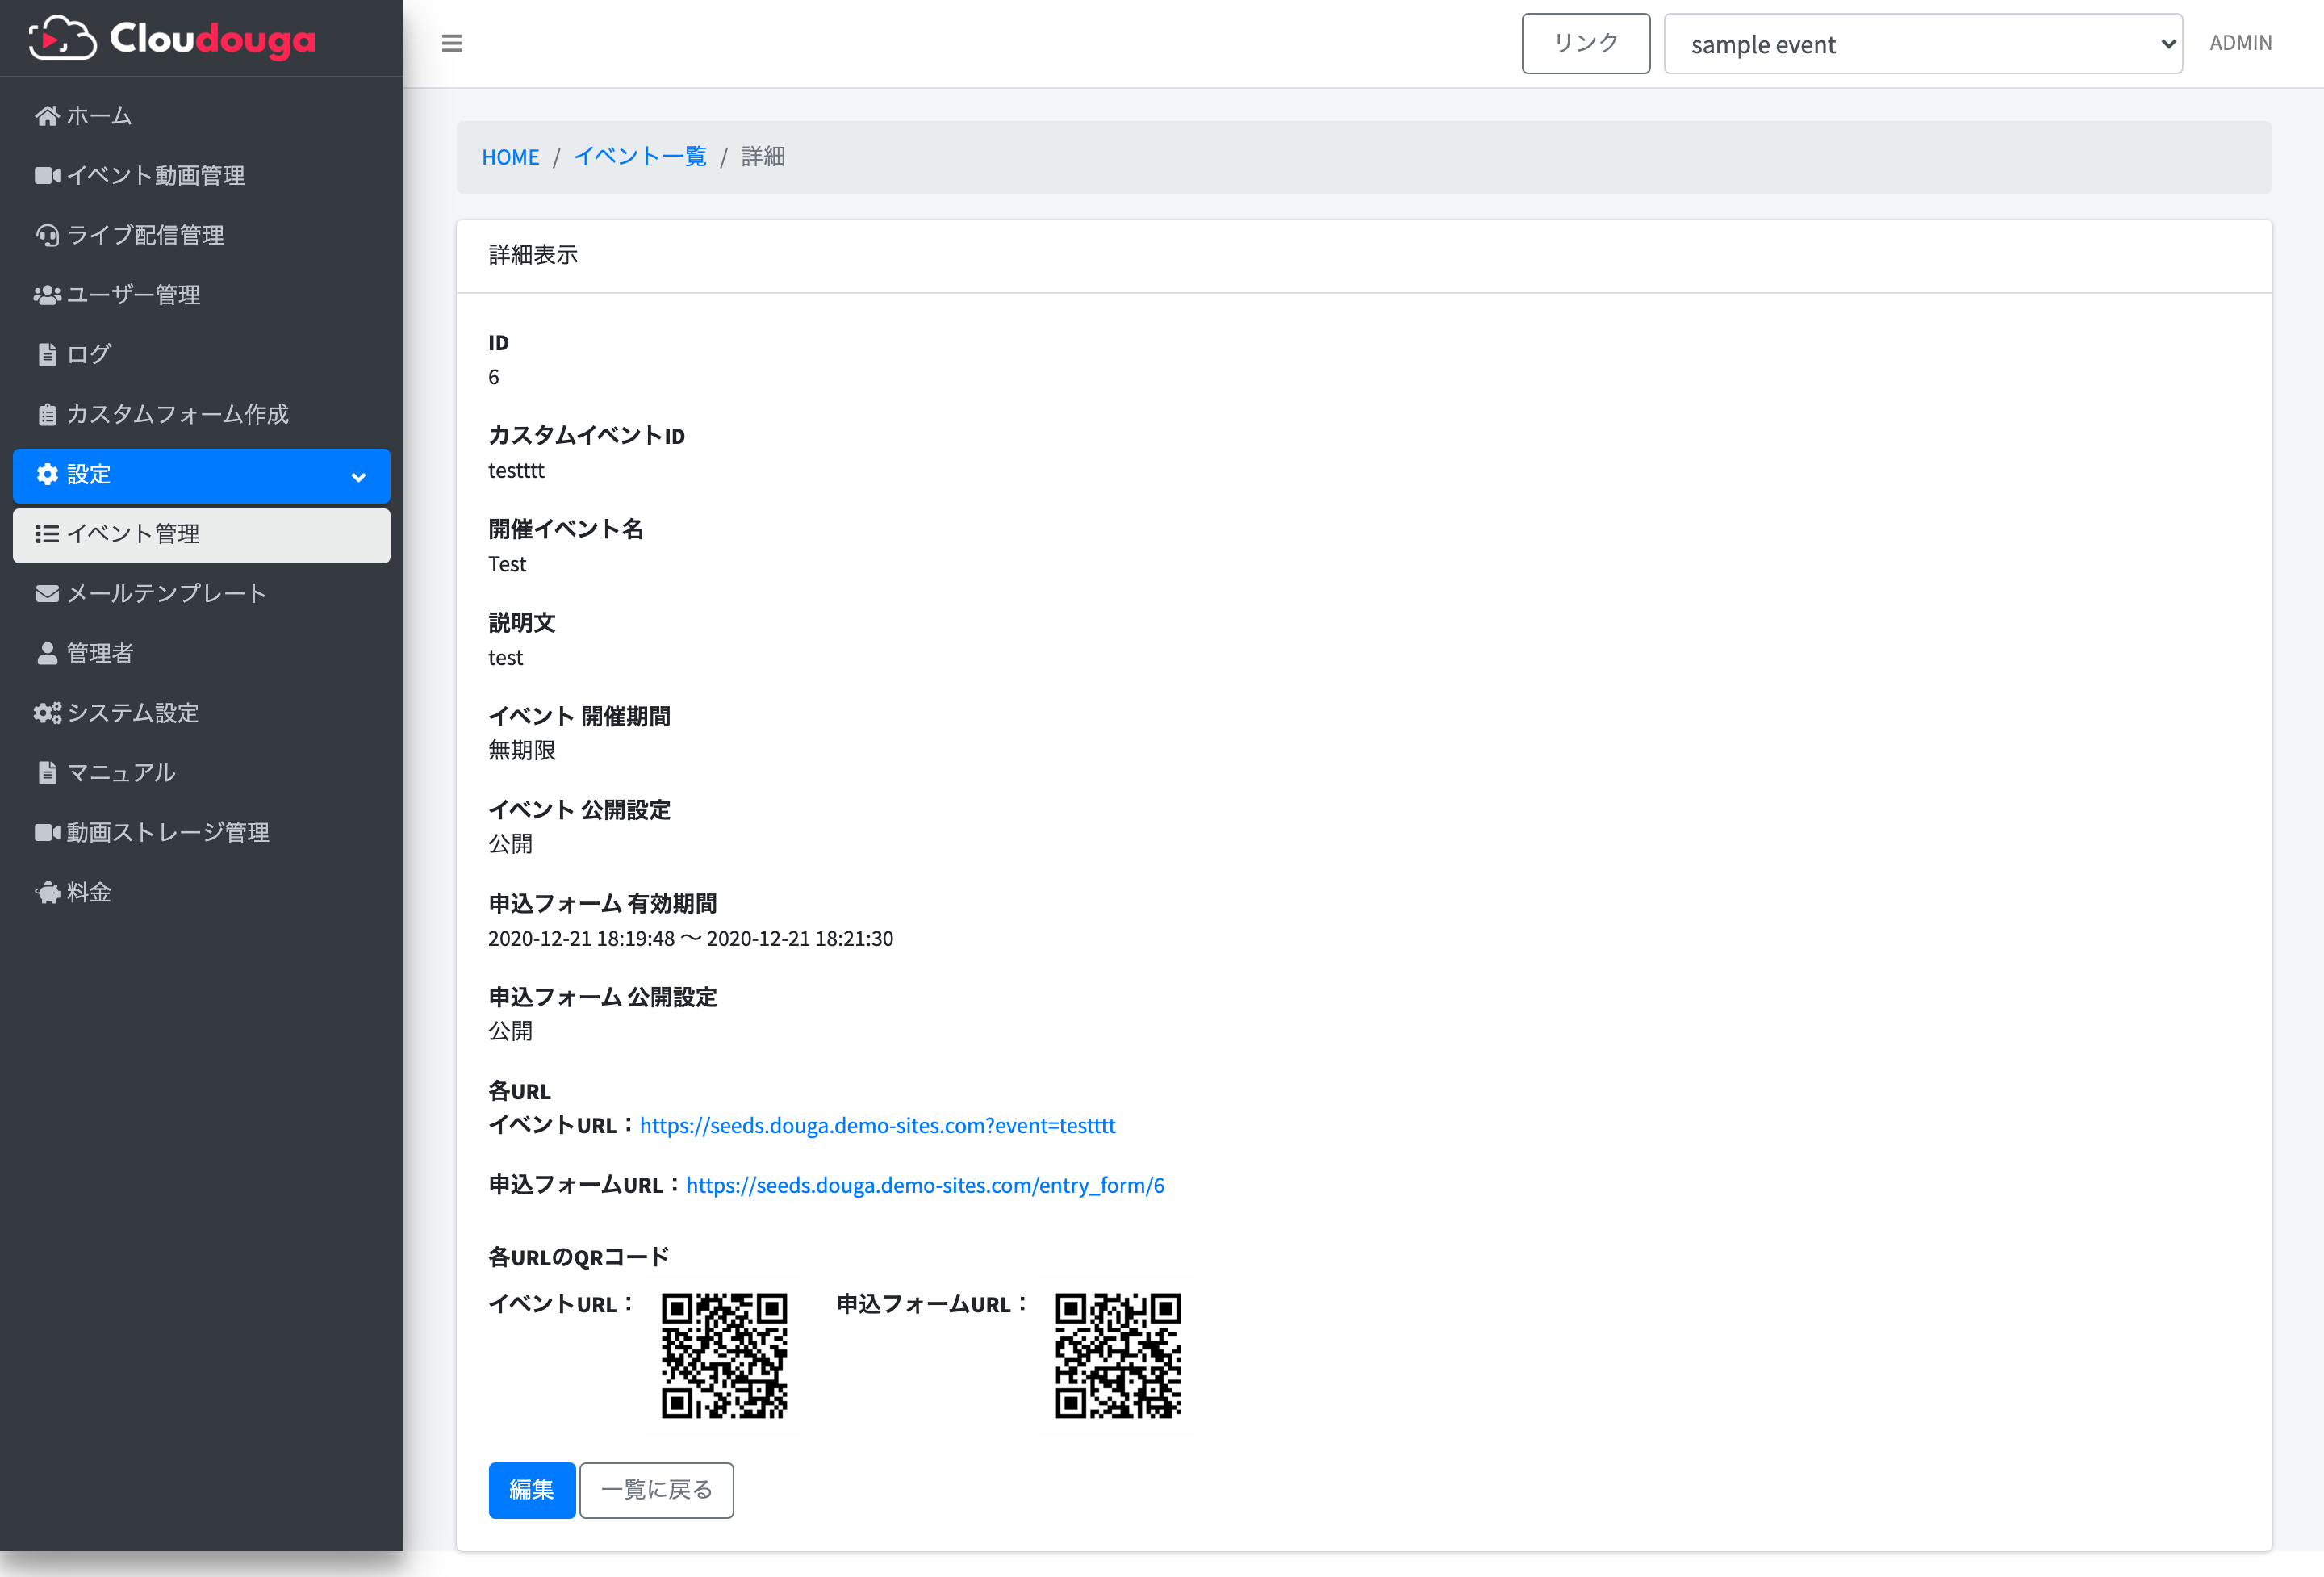Click the HOME breadcrumb link

(510, 157)
